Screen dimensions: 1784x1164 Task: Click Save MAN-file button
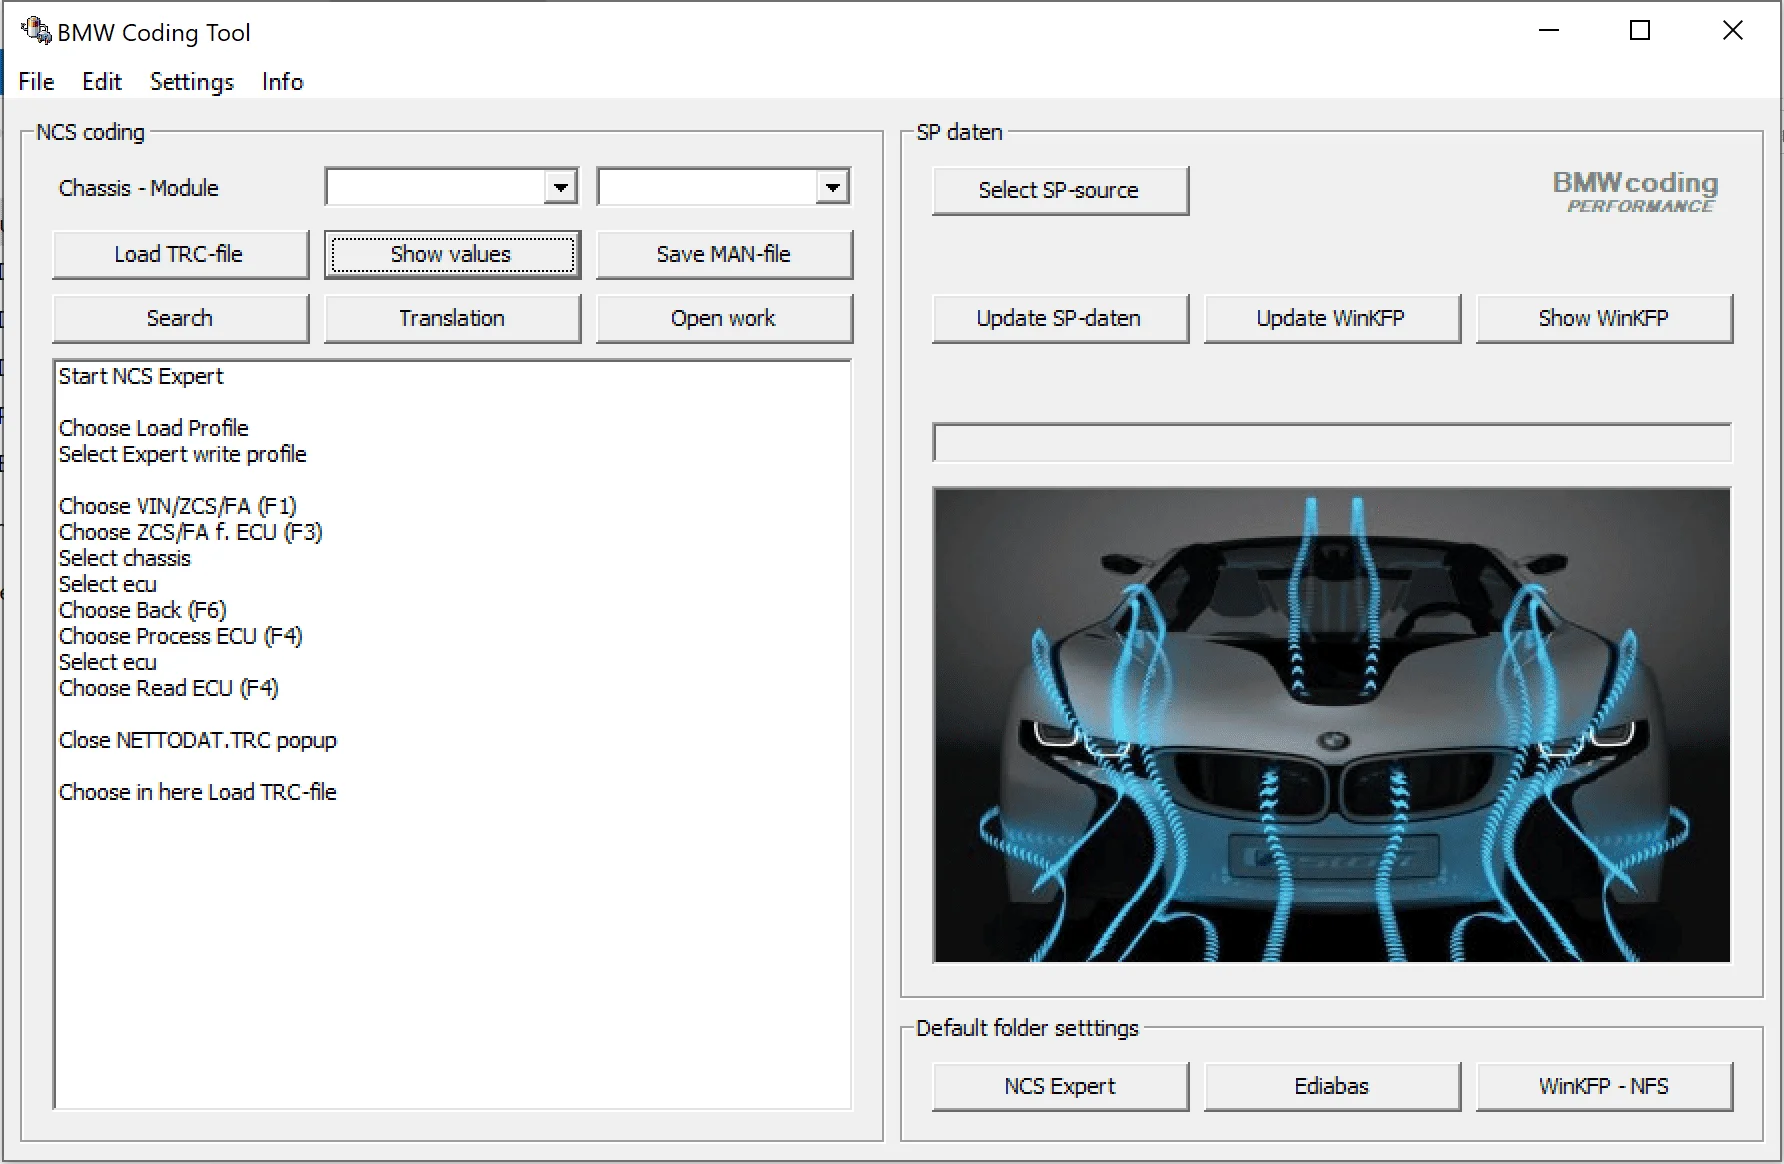[x=724, y=255]
